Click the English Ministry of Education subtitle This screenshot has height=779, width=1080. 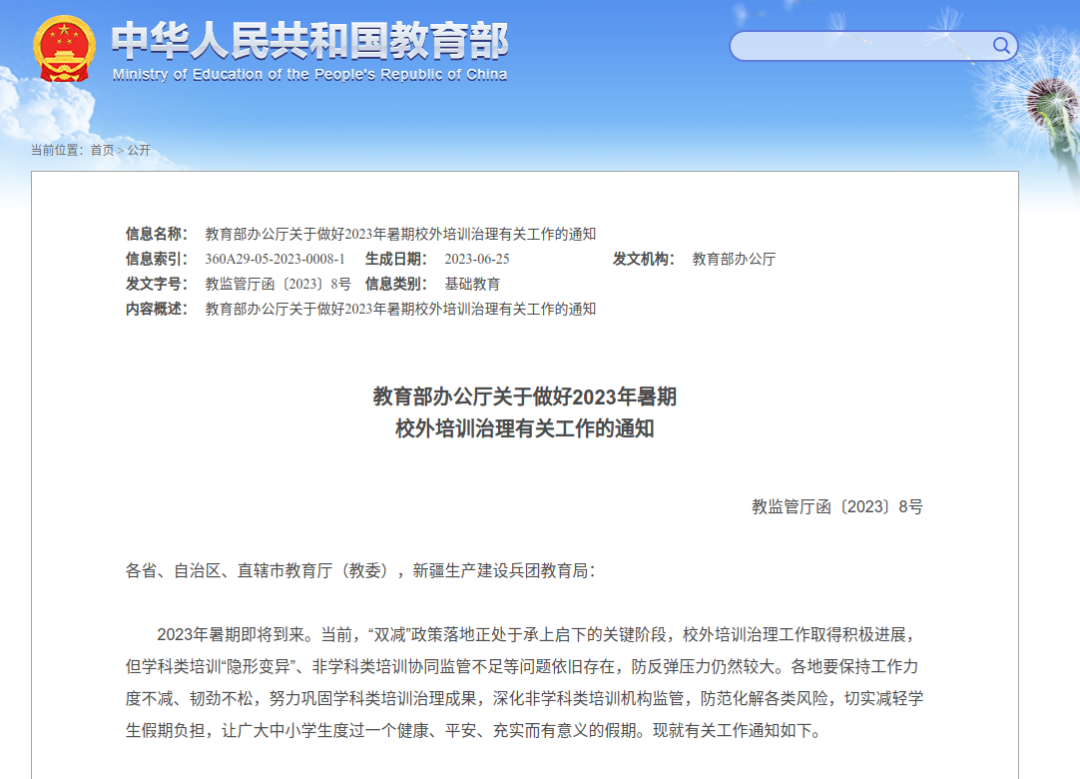pyautogui.click(x=309, y=75)
